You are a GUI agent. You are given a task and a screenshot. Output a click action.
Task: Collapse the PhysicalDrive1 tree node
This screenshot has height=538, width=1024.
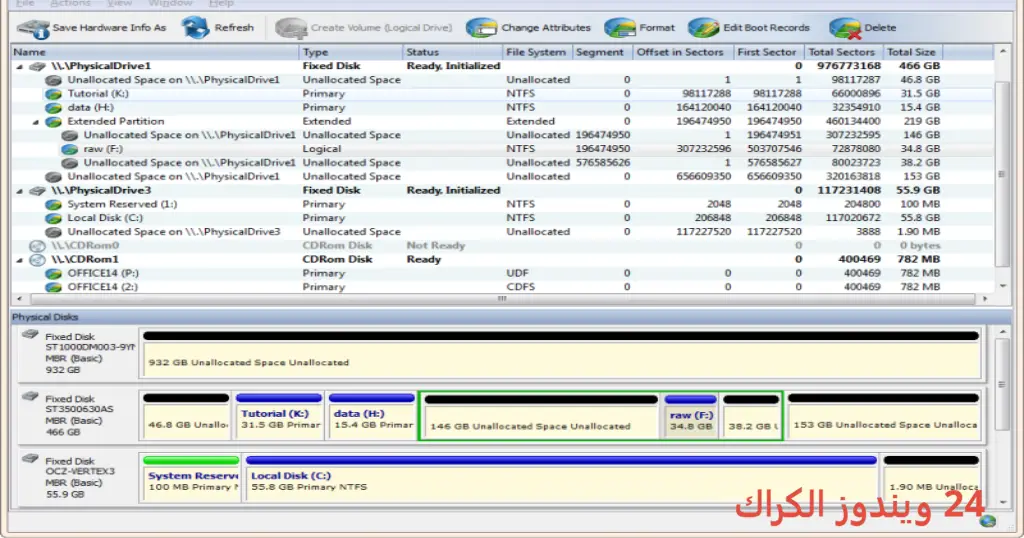[20, 67]
